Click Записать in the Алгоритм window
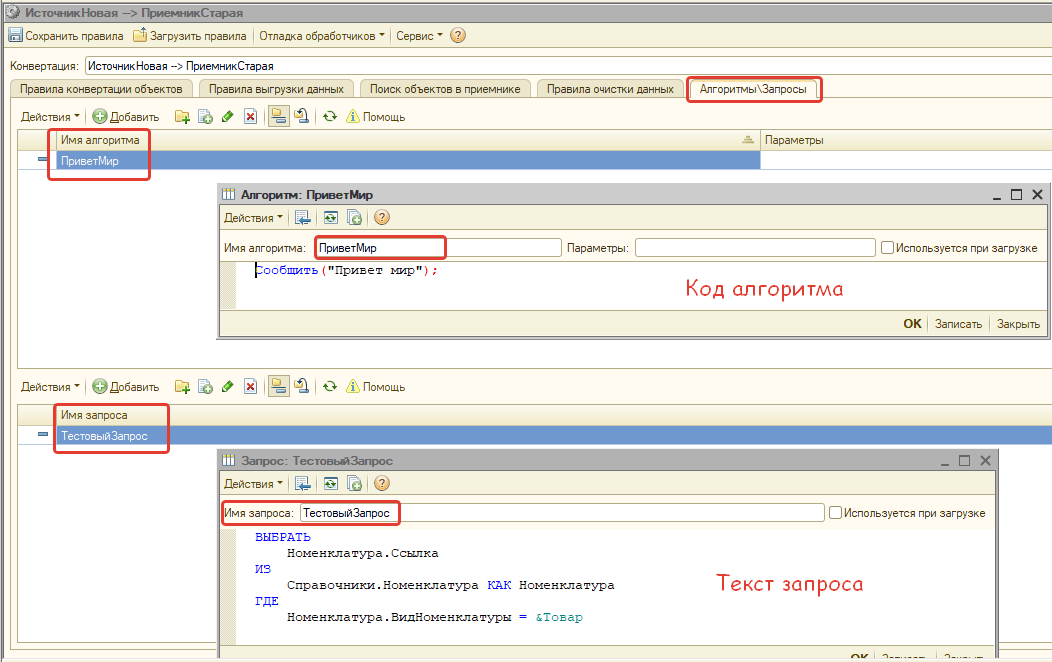 [958, 324]
